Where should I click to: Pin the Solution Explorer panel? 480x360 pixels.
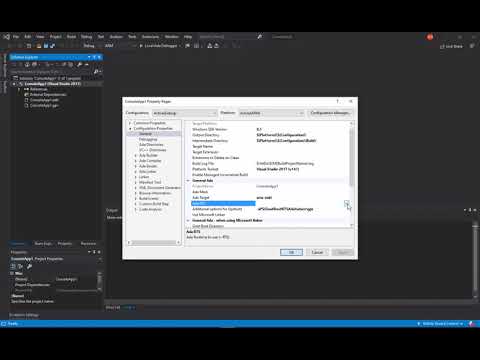pyautogui.click(x=94, y=57)
